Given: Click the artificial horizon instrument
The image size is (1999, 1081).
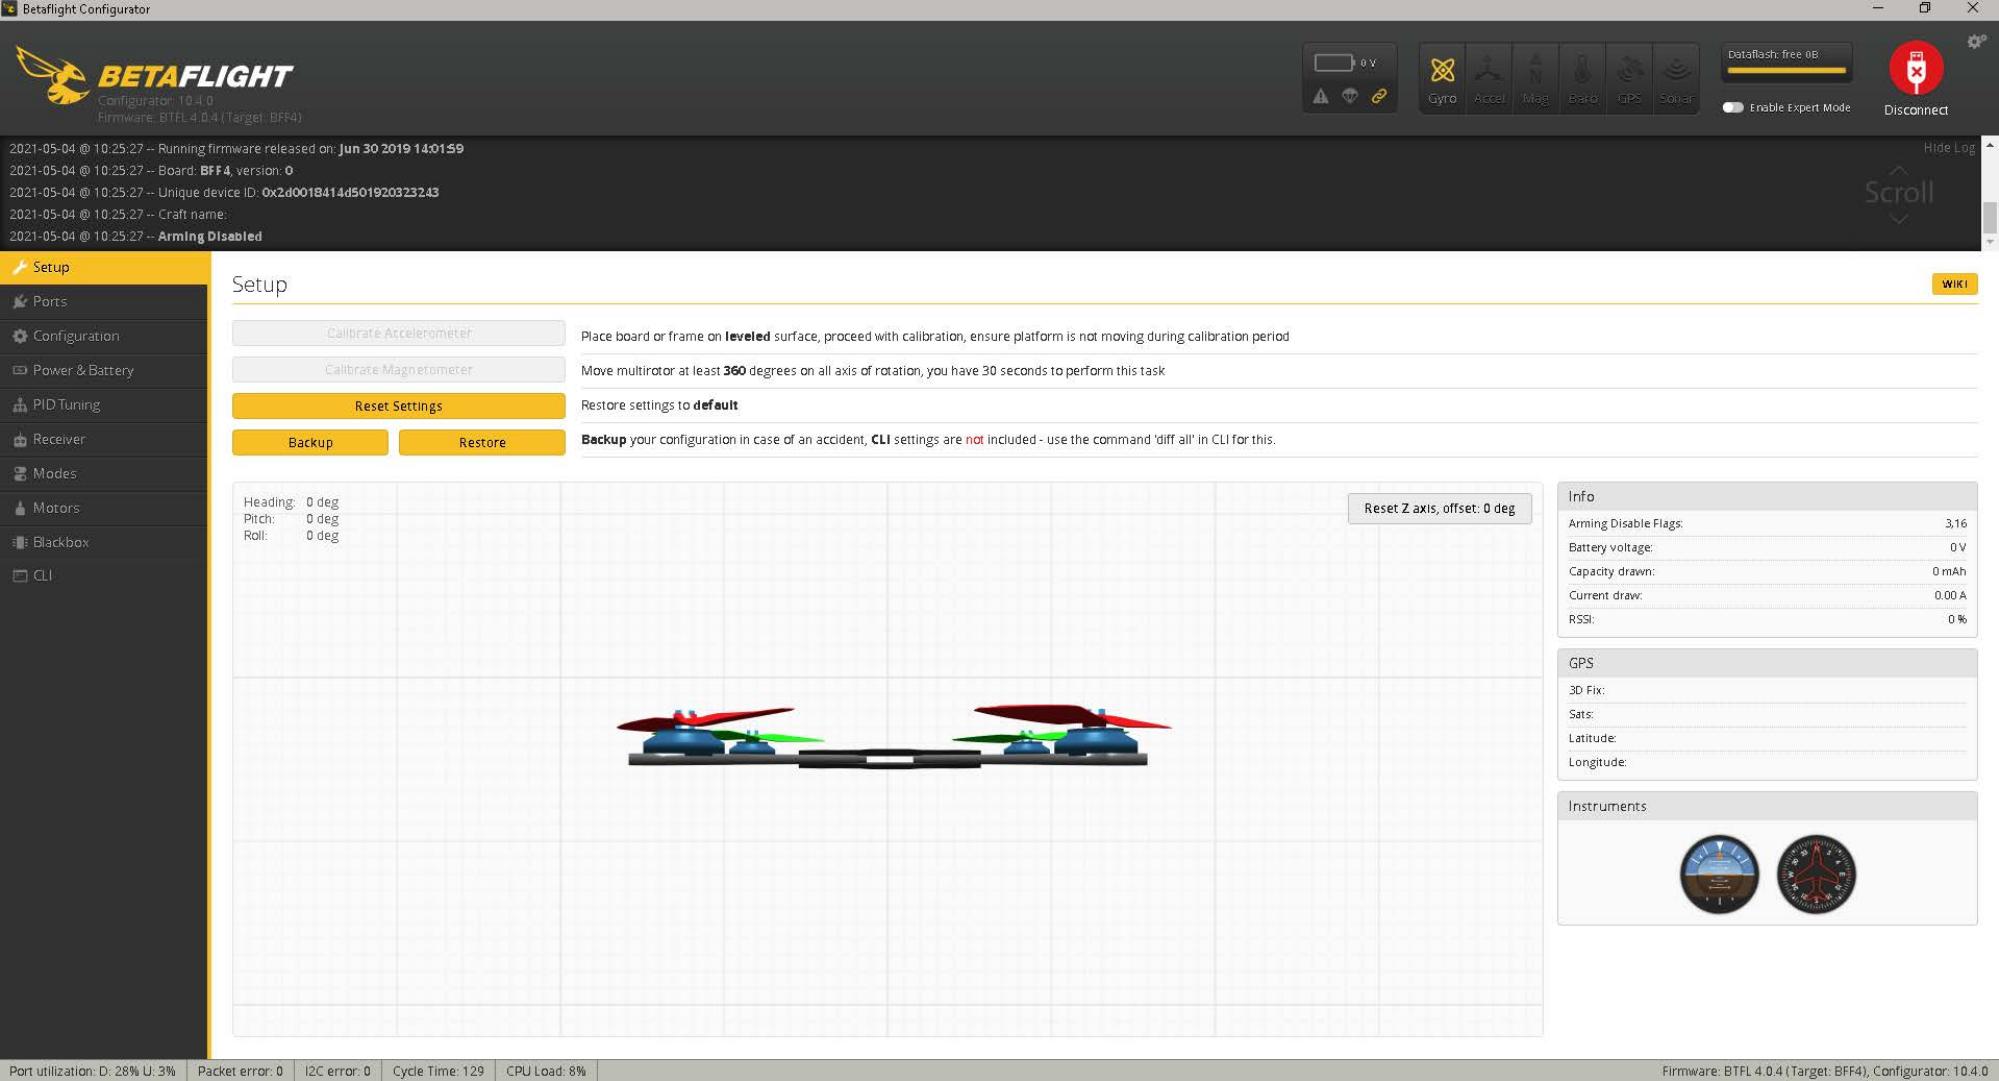Looking at the screenshot, I should 1719,874.
